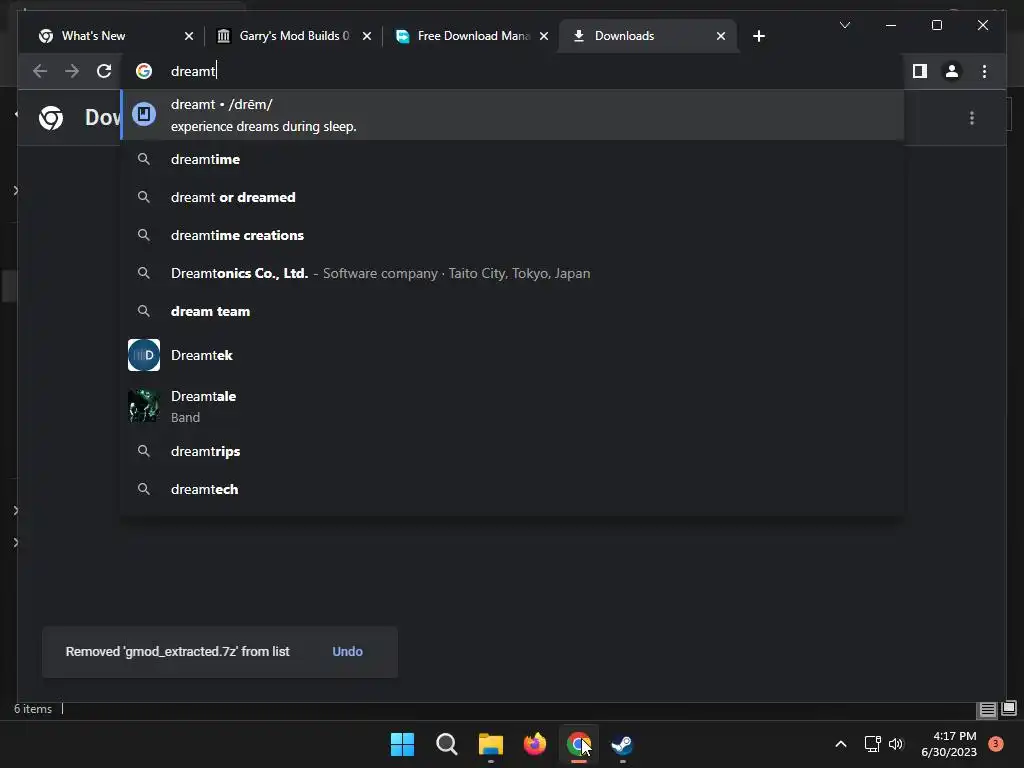Open the Windows Start menu
Screen dimensions: 1024x768
(402, 744)
